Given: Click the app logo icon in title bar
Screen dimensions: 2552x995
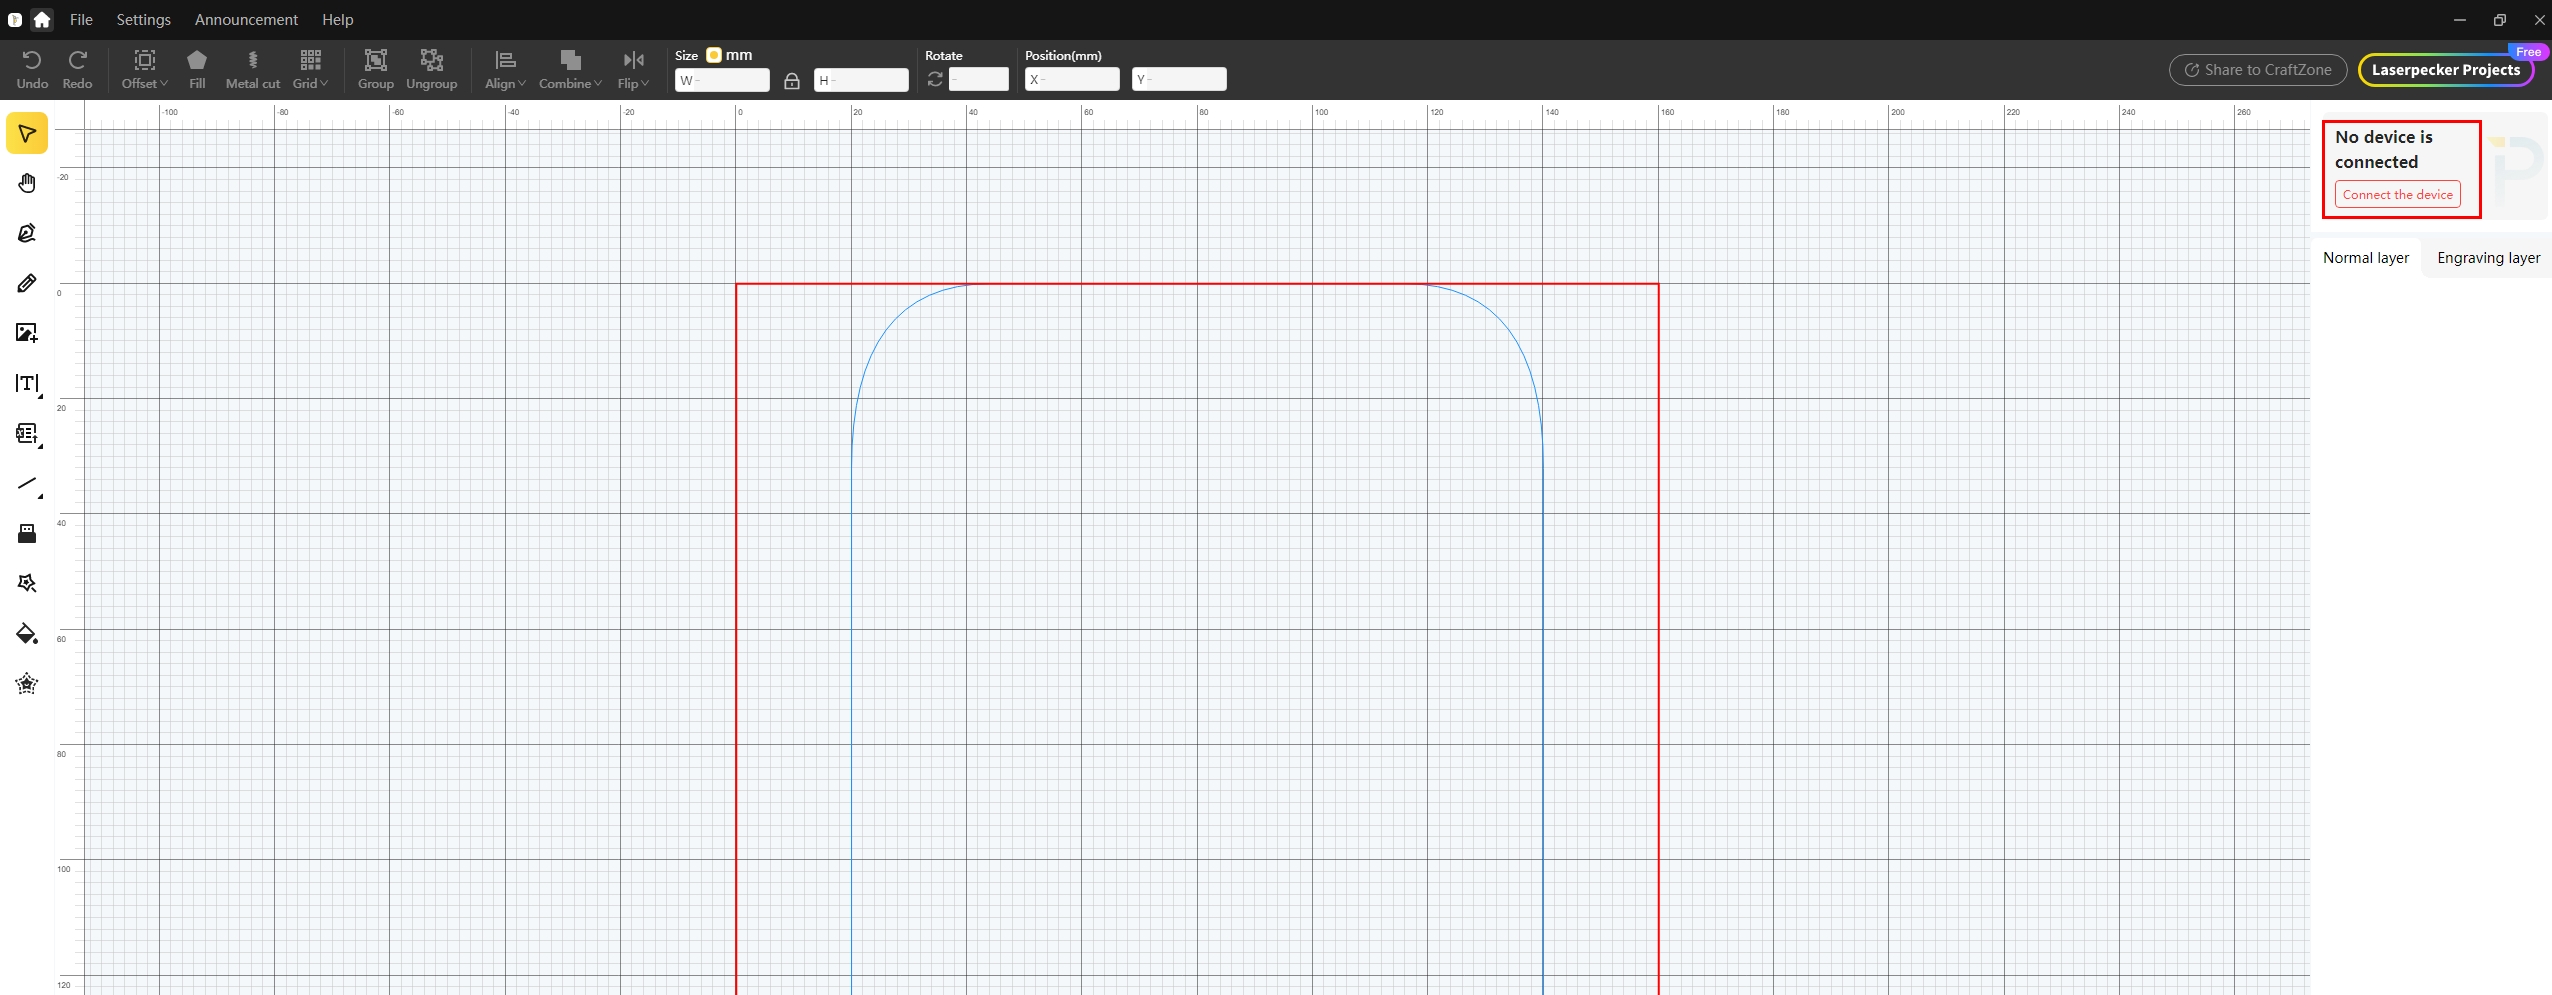Looking at the screenshot, I should (x=14, y=19).
